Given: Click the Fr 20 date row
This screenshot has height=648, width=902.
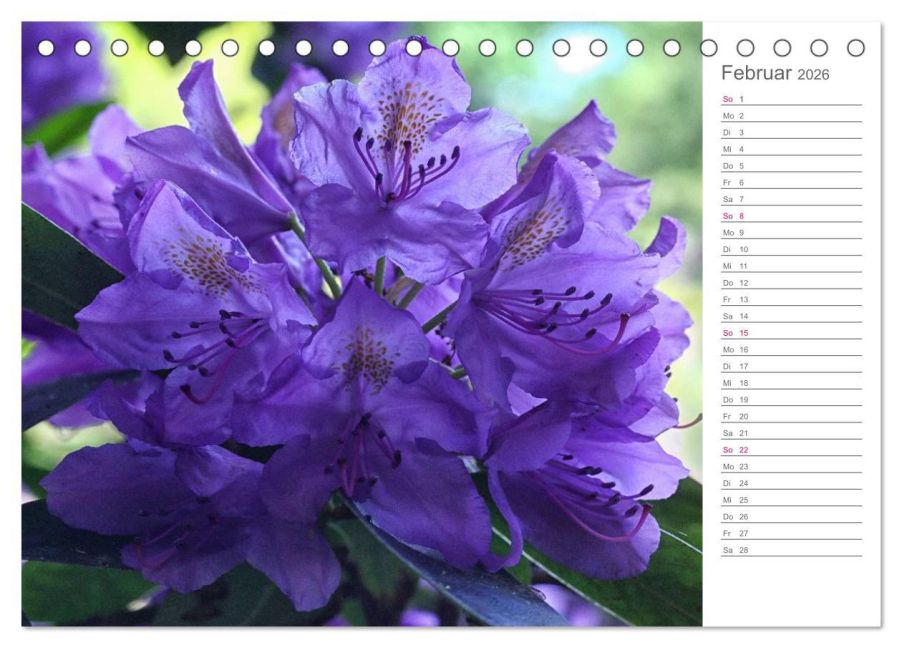Looking at the screenshot, I should (792, 416).
